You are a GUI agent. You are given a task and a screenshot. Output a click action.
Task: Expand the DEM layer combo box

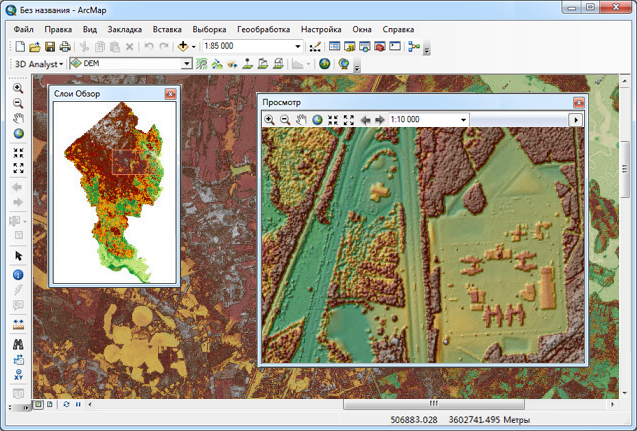186,63
